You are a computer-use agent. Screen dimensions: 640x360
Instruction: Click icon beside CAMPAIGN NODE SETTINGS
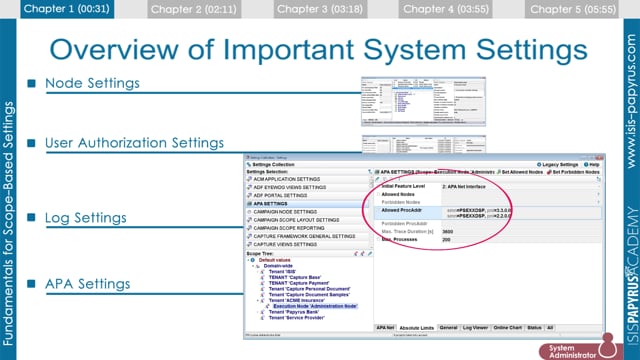249,212
